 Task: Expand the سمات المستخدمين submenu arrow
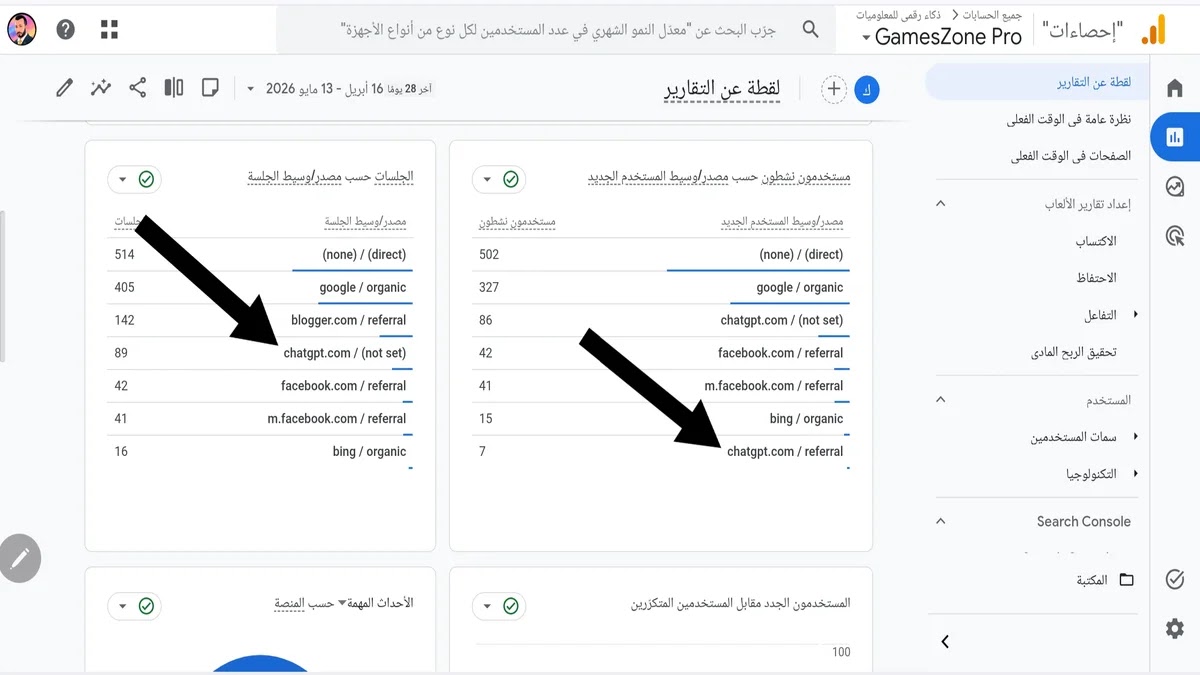click(1135, 437)
